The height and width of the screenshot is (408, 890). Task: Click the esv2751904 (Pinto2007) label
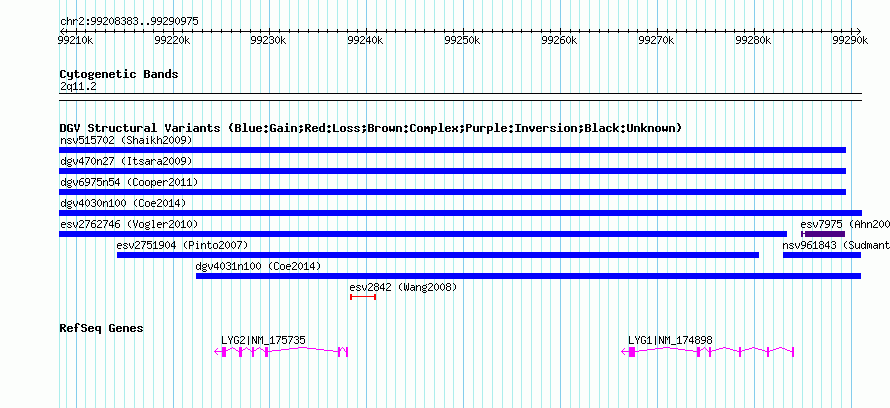(x=183, y=245)
